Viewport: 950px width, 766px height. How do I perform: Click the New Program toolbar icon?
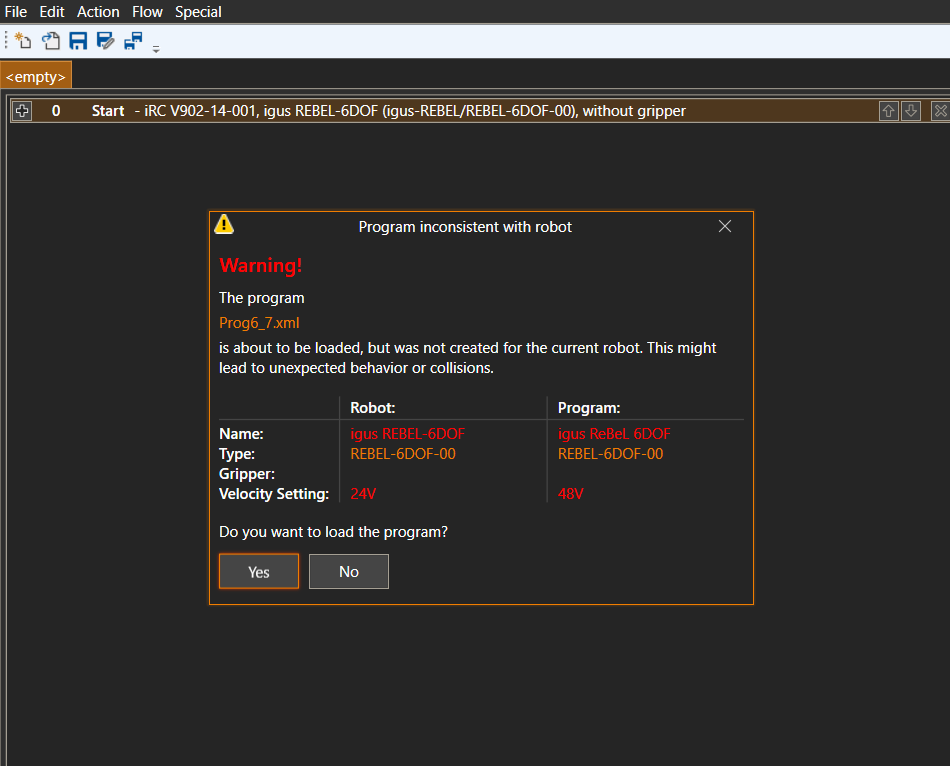tap(23, 41)
